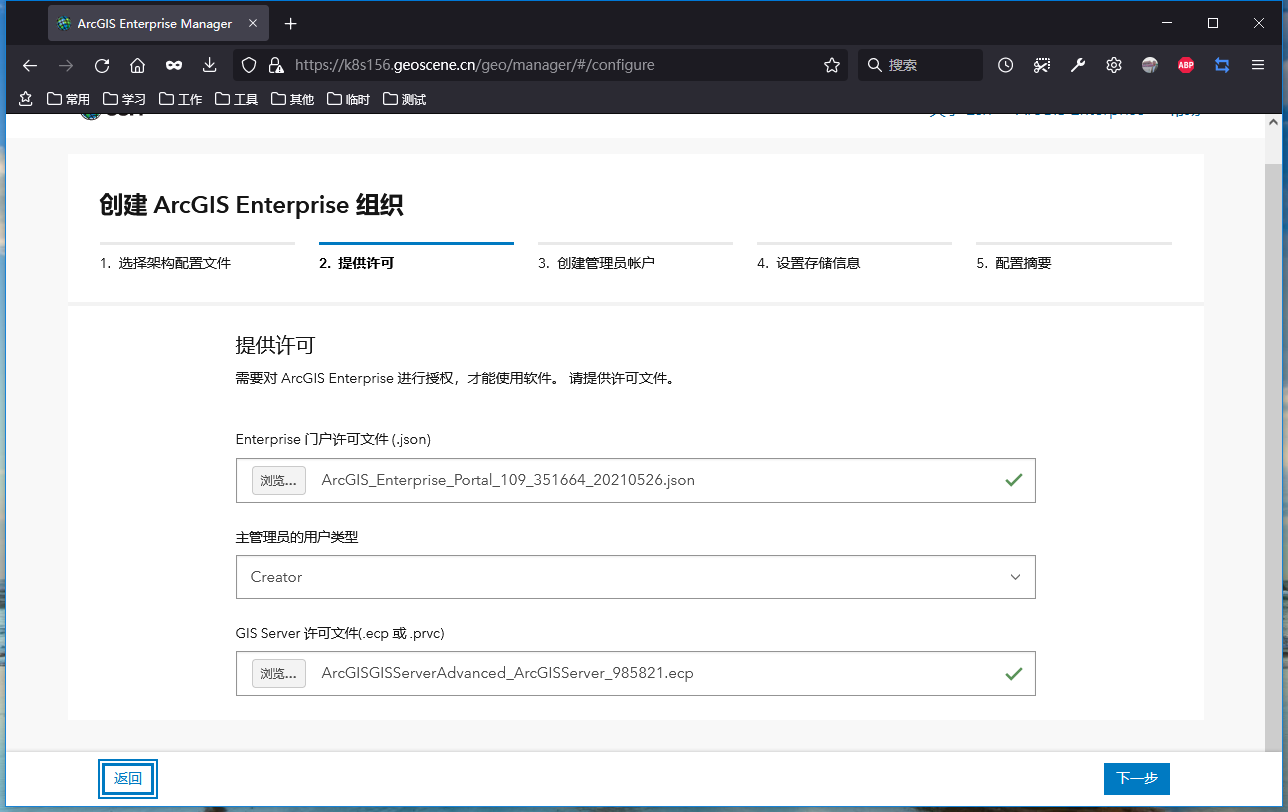The width and height of the screenshot is (1288, 812).
Task: Open the 临时 bookmarks folder
Action: [x=348, y=99]
